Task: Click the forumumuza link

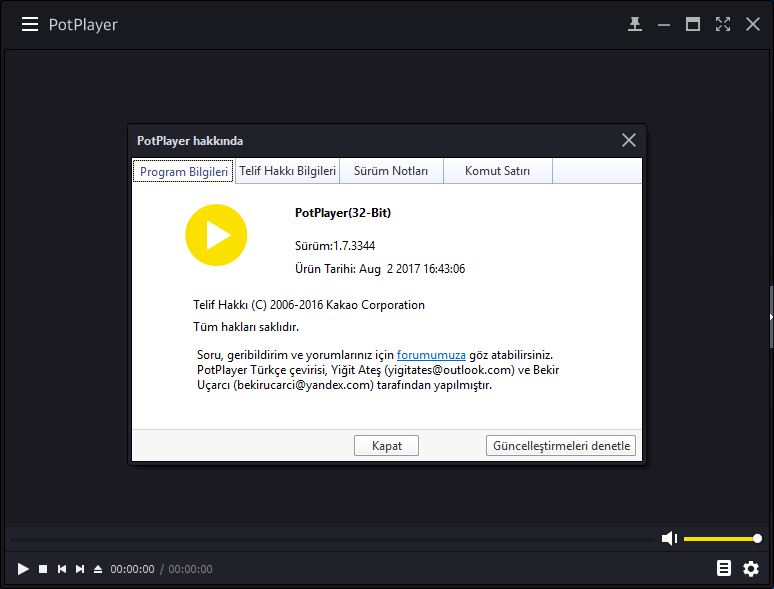Action: point(431,355)
